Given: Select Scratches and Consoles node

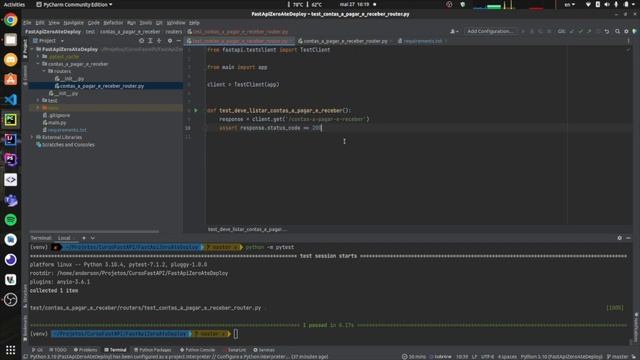Looking at the screenshot, I should point(68,144).
